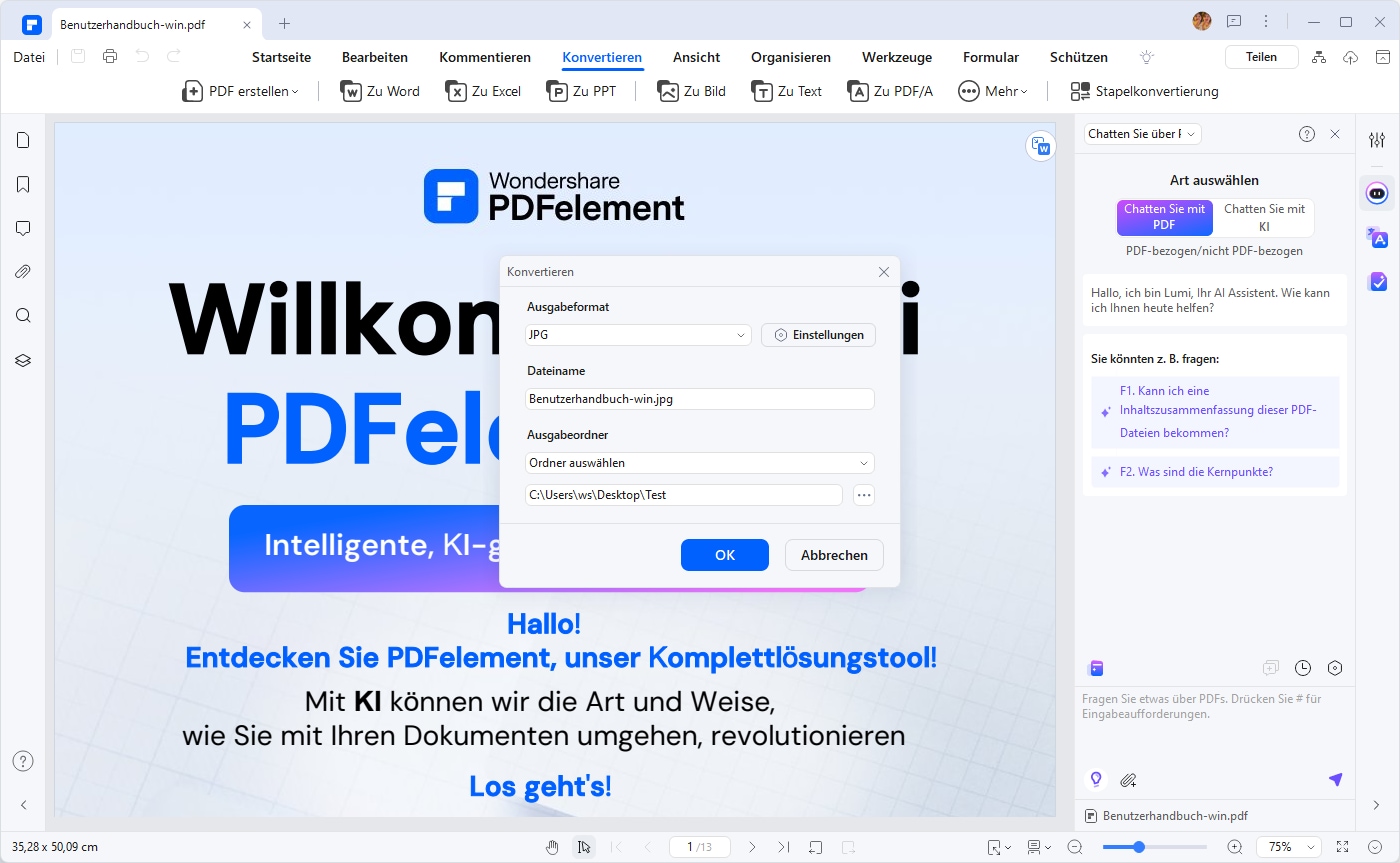Screen dimensions: 1400x863
Task: Open the translate icon in right sidebar
Action: (x=1377, y=238)
